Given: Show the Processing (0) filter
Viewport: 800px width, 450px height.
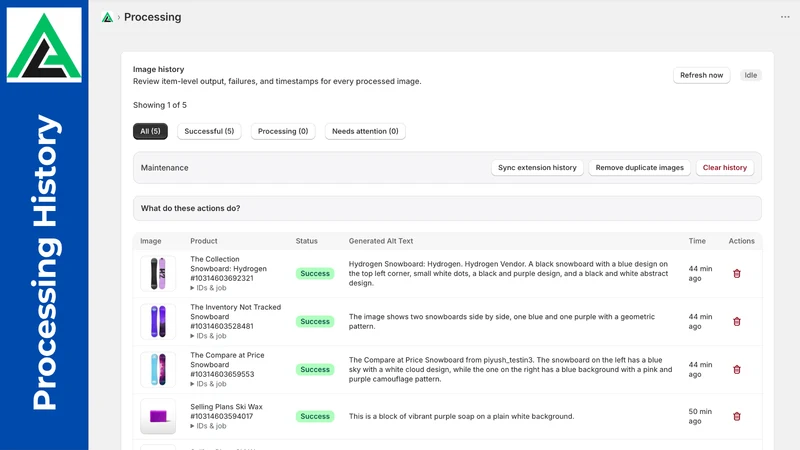Looking at the screenshot, I should point(283,131).
